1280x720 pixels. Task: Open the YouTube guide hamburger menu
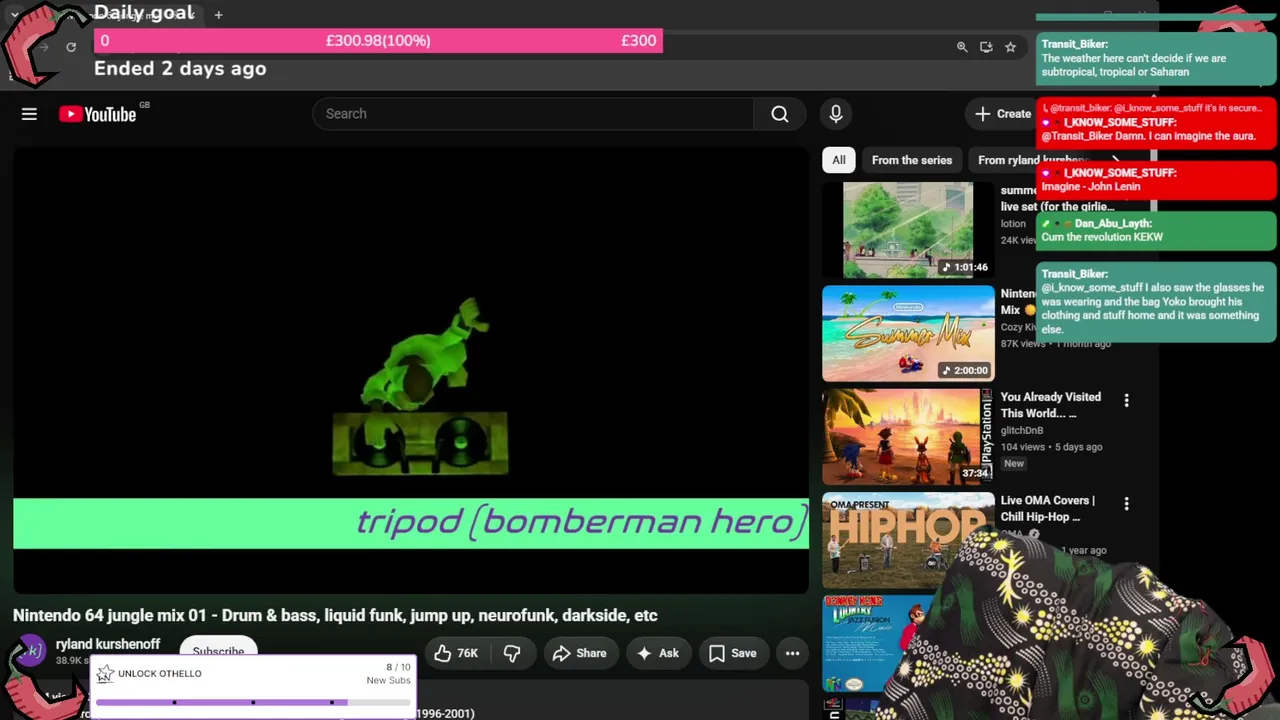click(29, 114)
